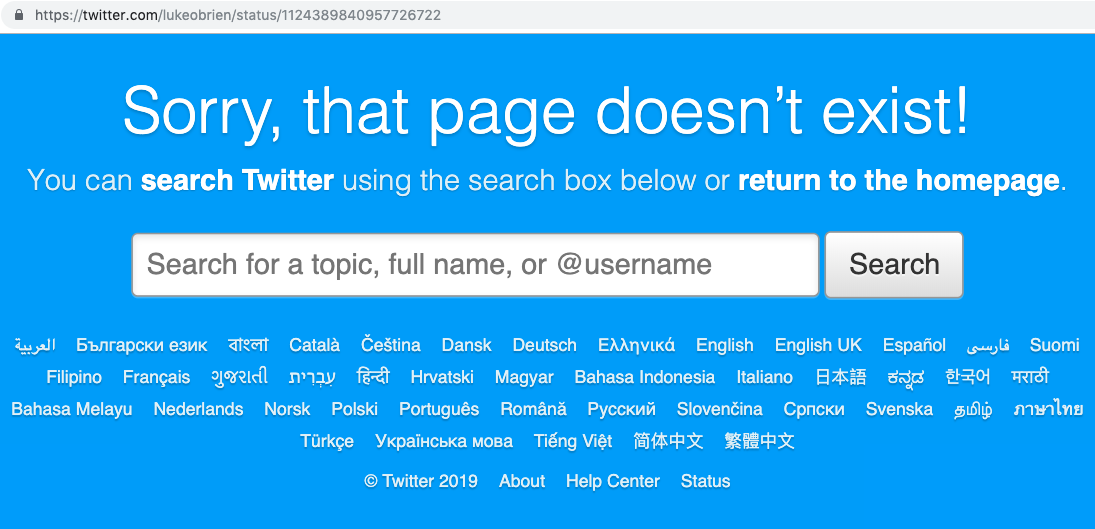Choose Bahasa Indonesia language
The image size is (1095, 529).
pyautogui.click(x=644, y=377)
